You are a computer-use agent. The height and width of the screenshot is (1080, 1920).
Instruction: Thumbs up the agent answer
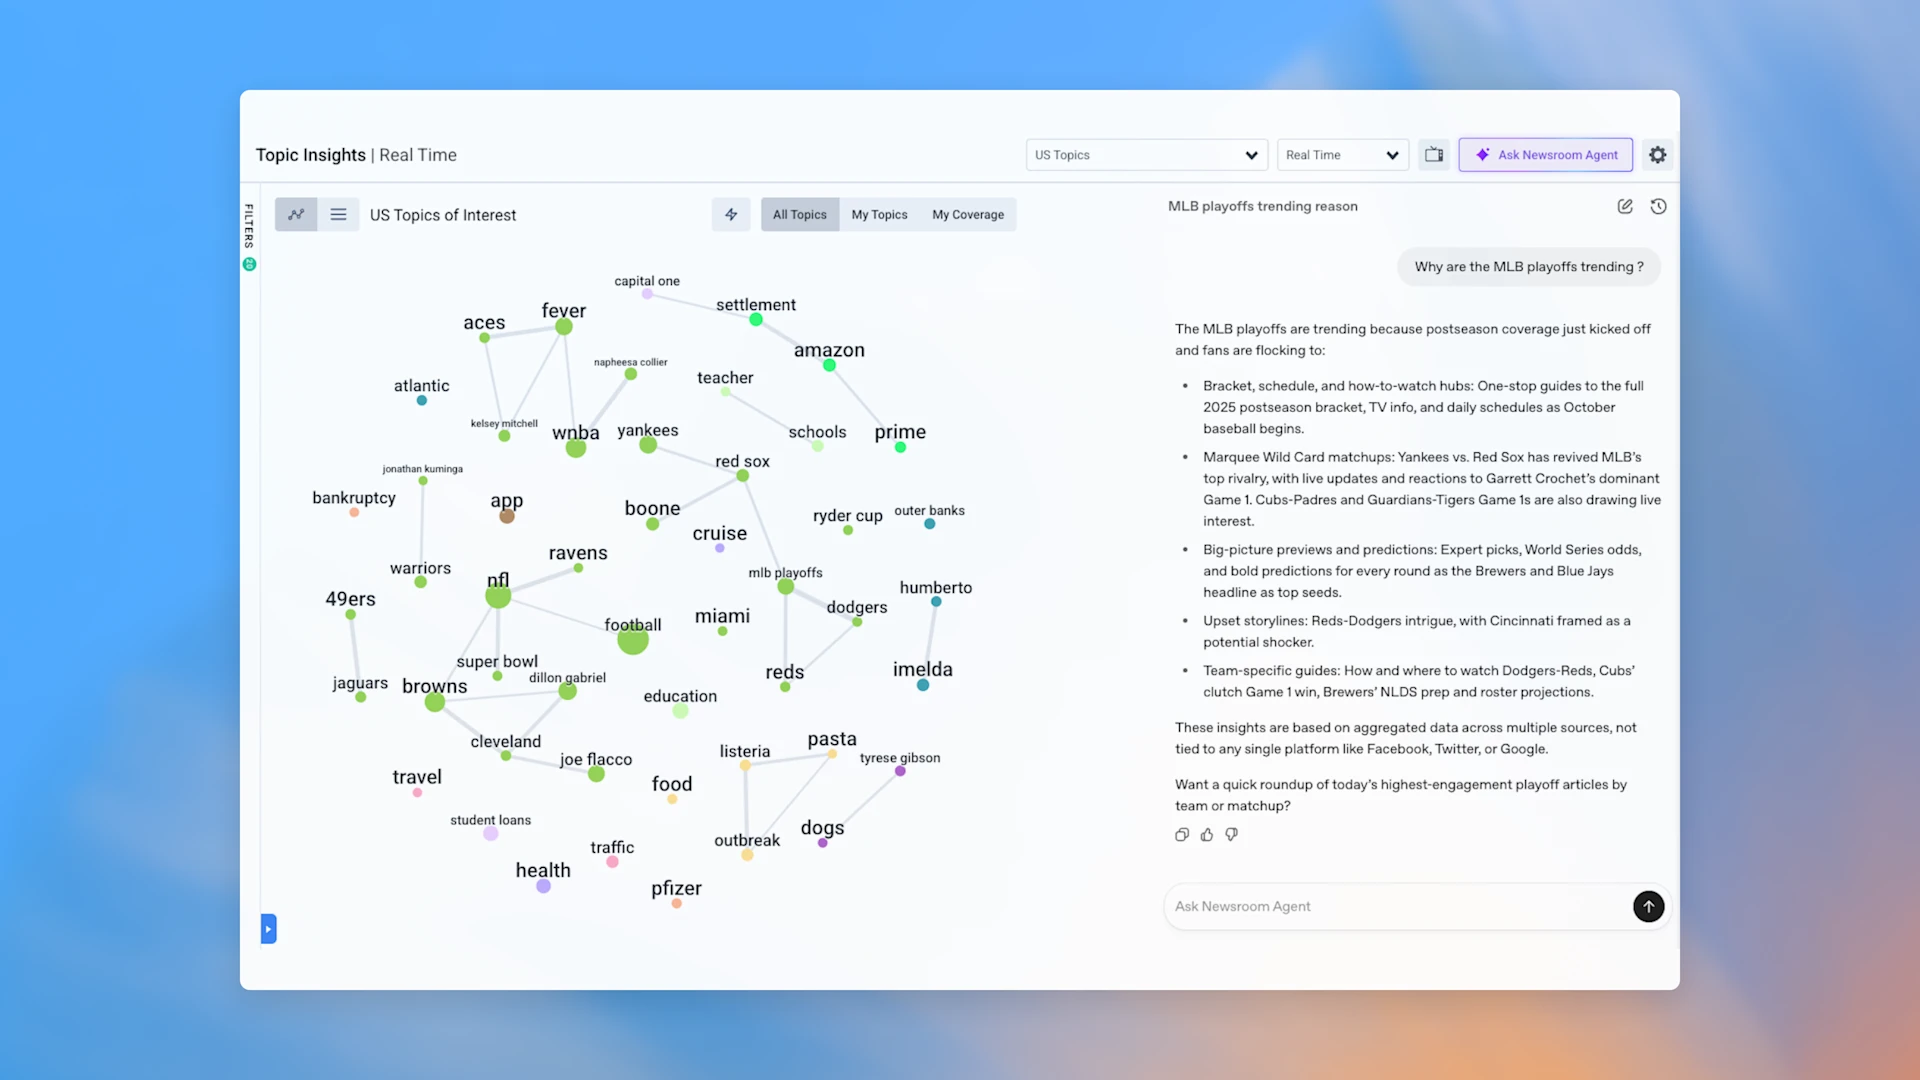[1207, 834]
